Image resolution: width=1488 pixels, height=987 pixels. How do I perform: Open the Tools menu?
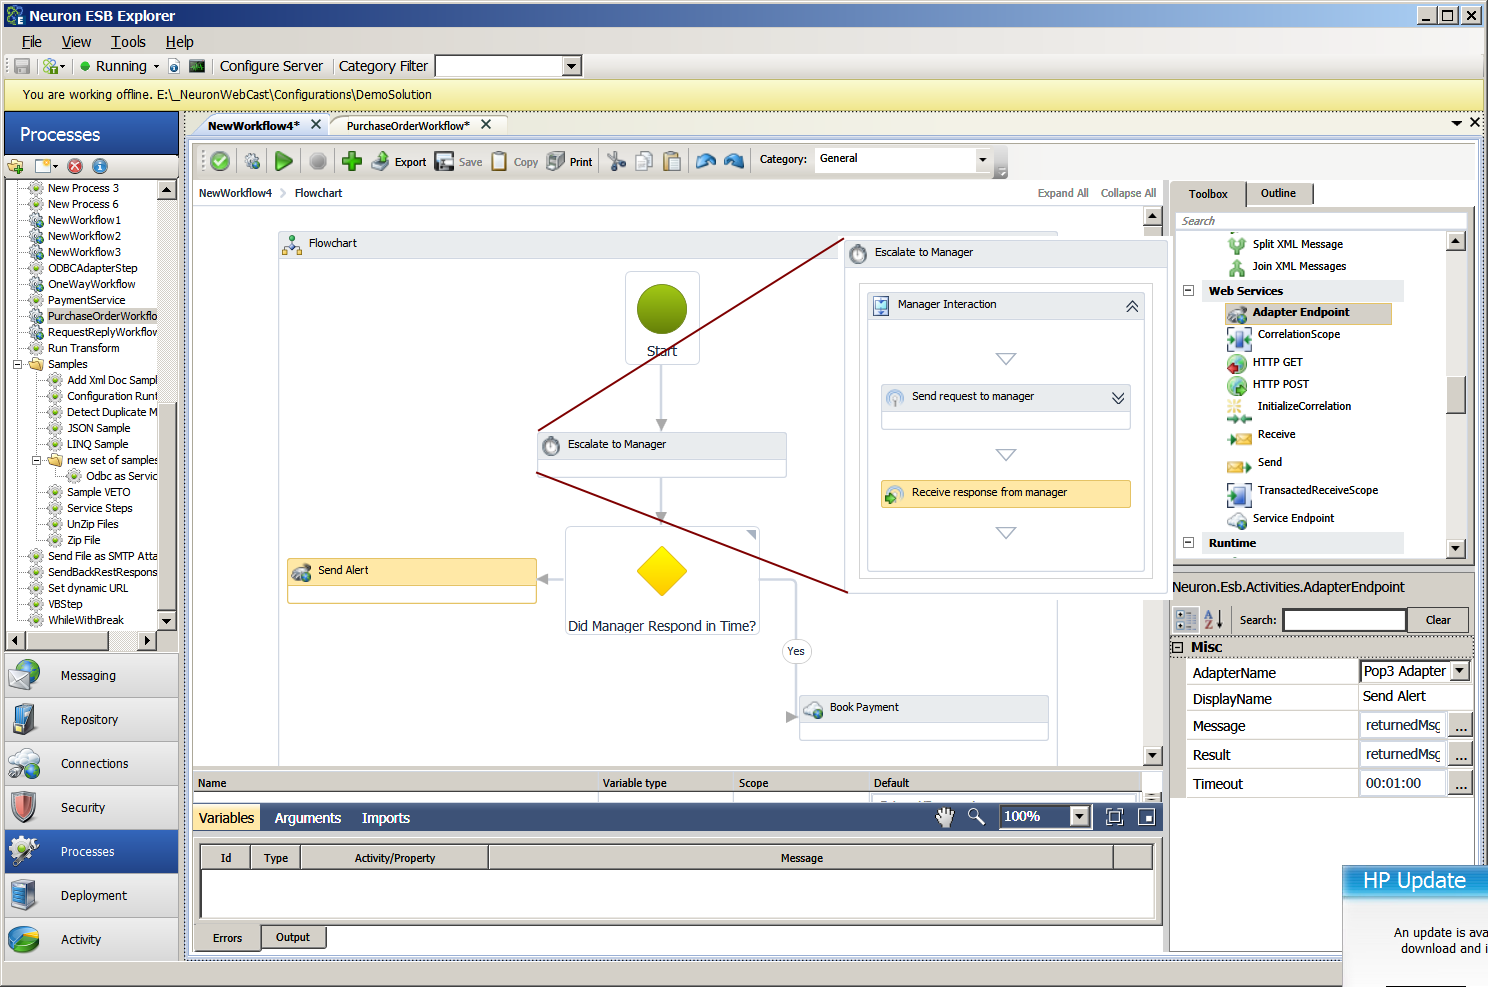(x=128, y=42)
